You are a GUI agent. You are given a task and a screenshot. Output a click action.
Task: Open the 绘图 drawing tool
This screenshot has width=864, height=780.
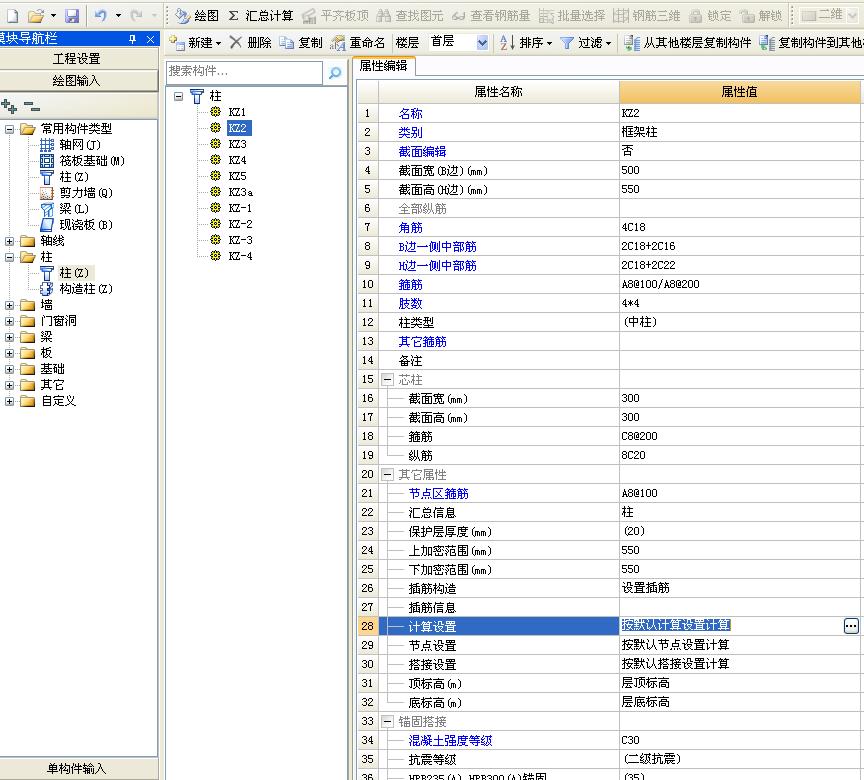(197, 15)
